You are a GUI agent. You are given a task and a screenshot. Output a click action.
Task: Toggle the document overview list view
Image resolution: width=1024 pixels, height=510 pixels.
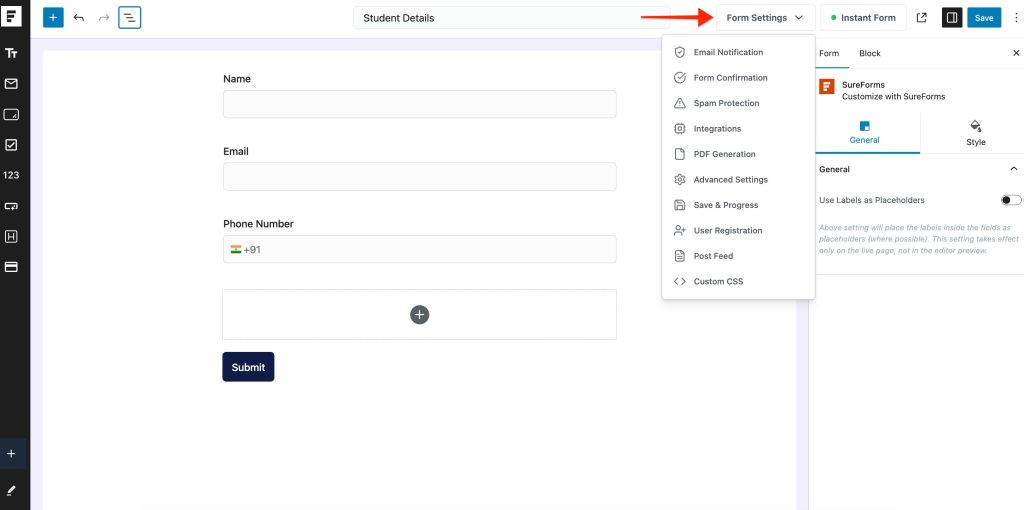coord(130,18)
